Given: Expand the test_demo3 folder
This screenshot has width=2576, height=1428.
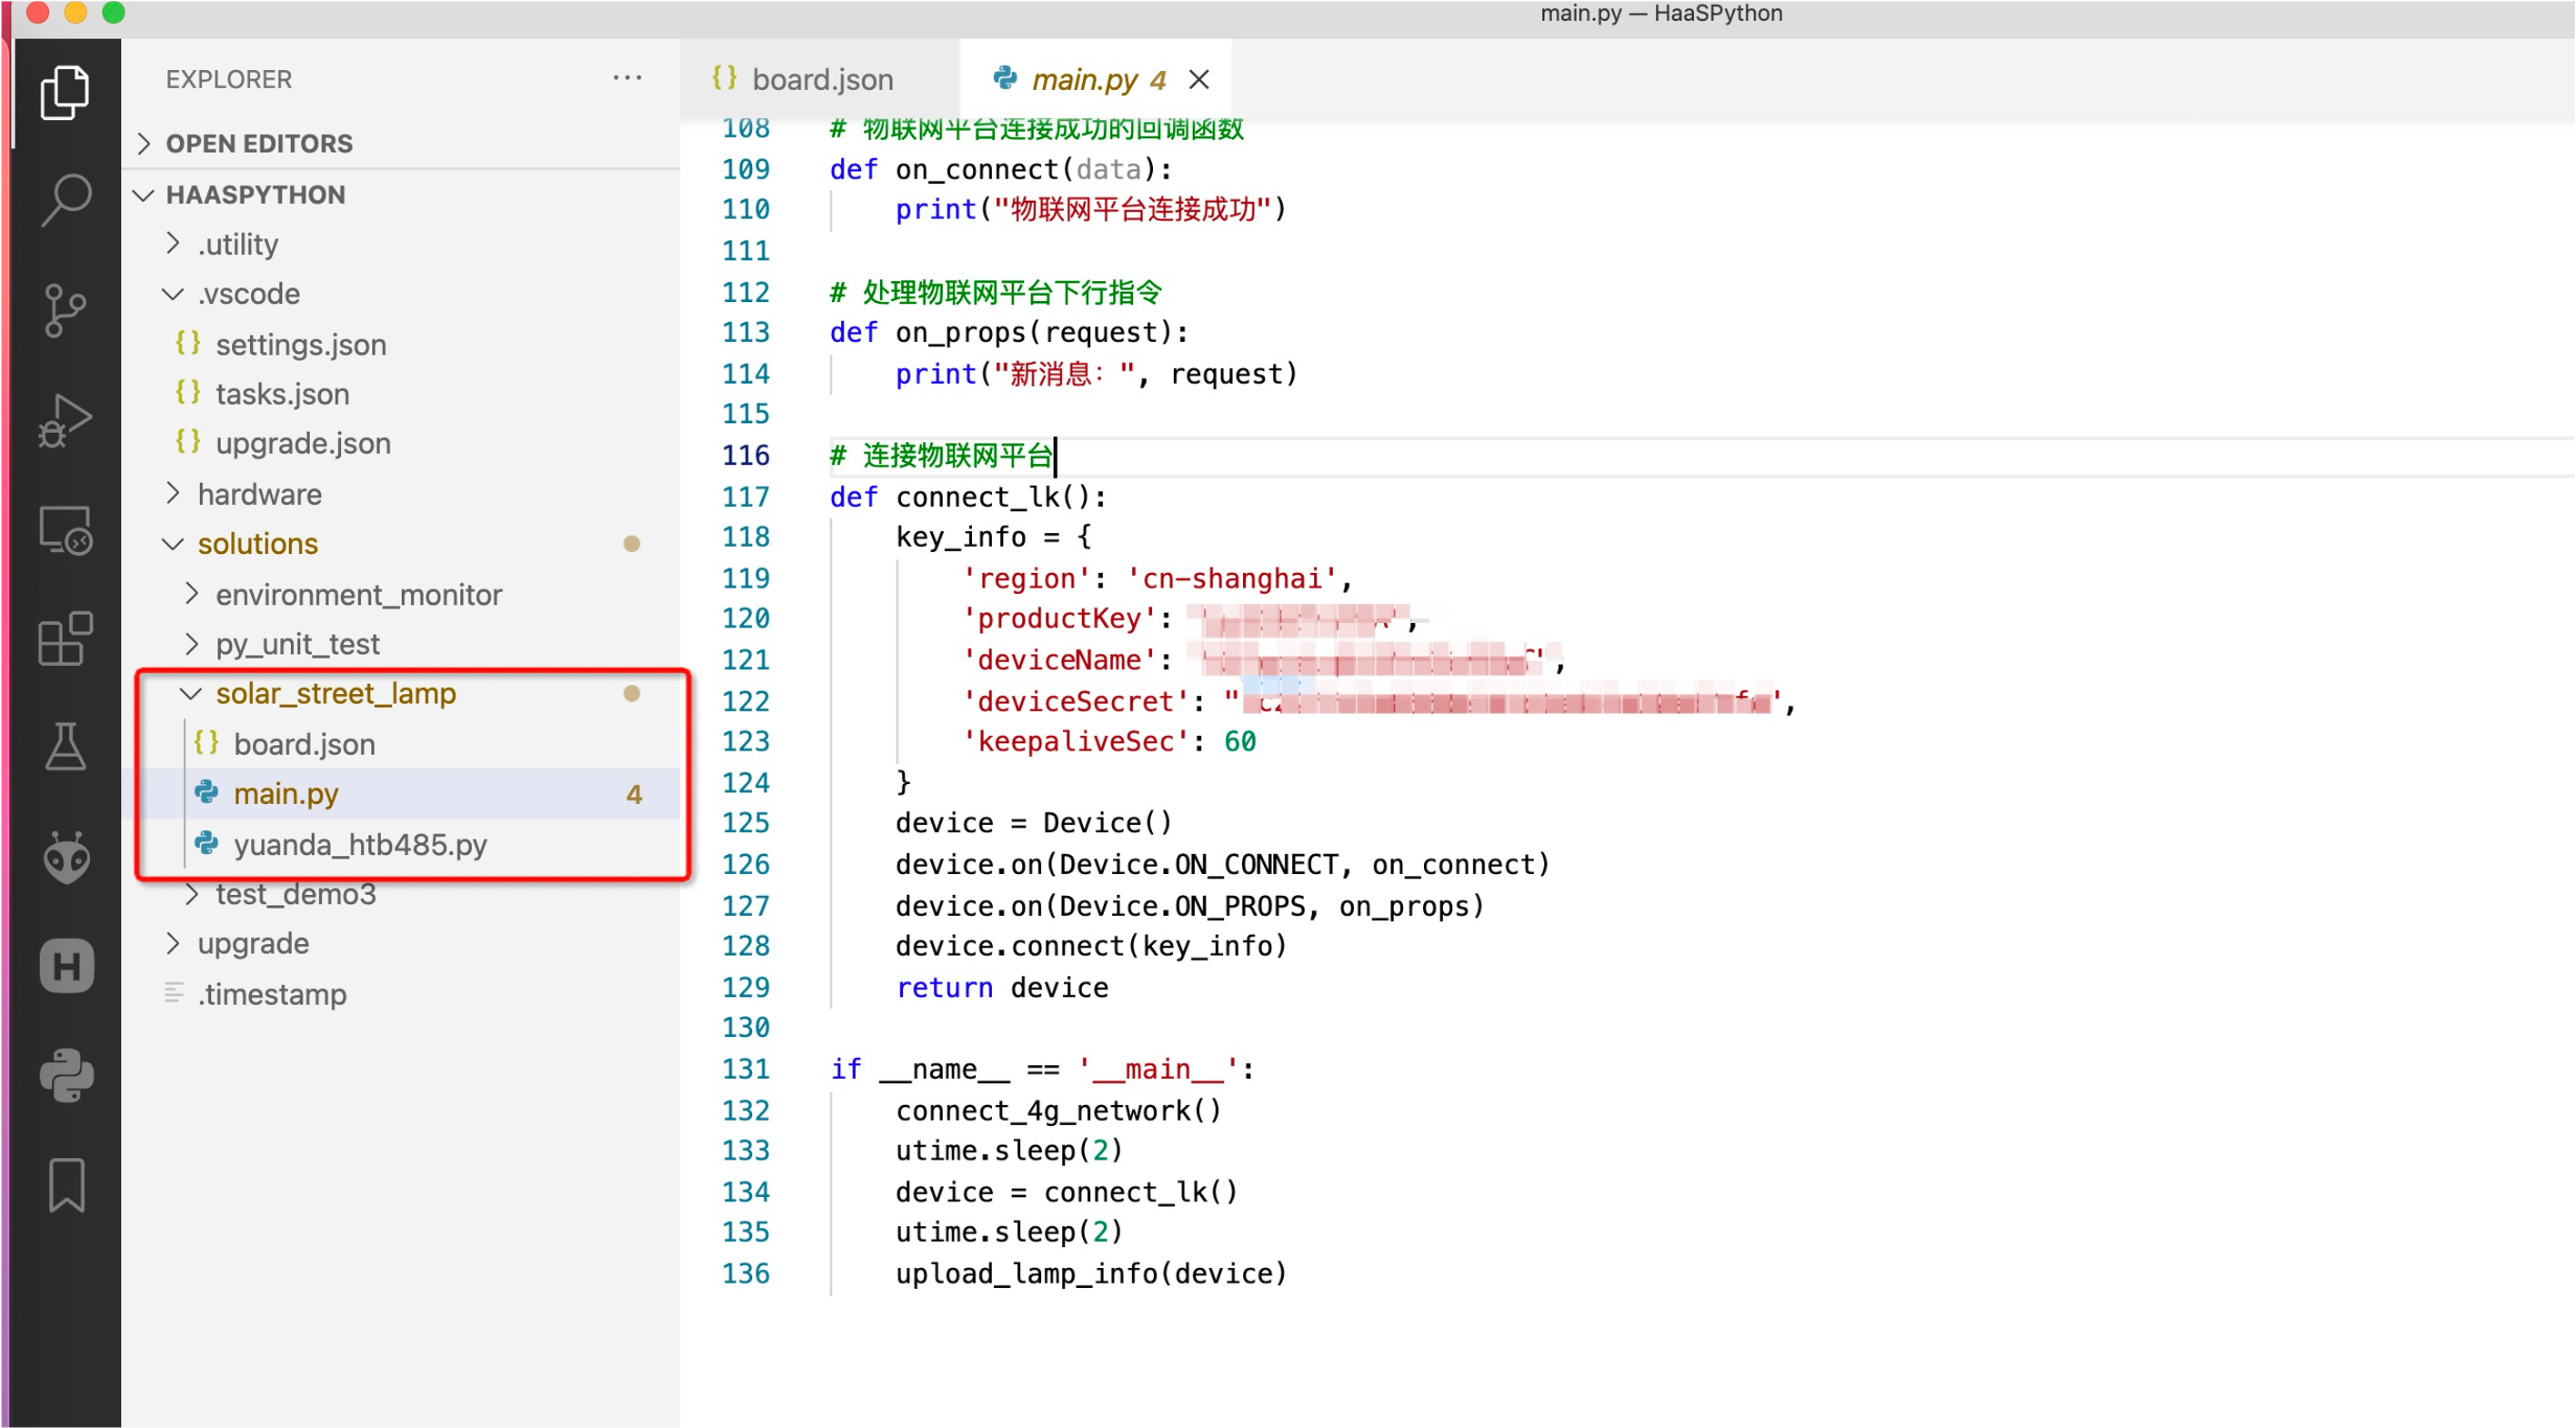Looking at the screenshot, I should (x=400, y=894).
